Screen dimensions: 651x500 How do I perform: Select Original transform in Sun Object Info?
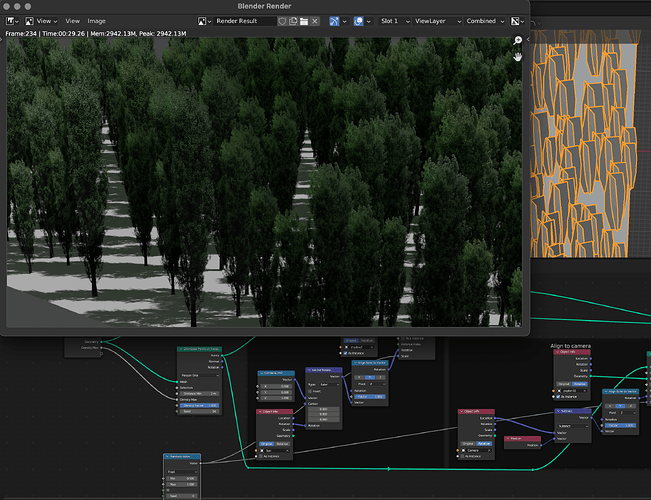pyautogui.click(x=267, y=444)
